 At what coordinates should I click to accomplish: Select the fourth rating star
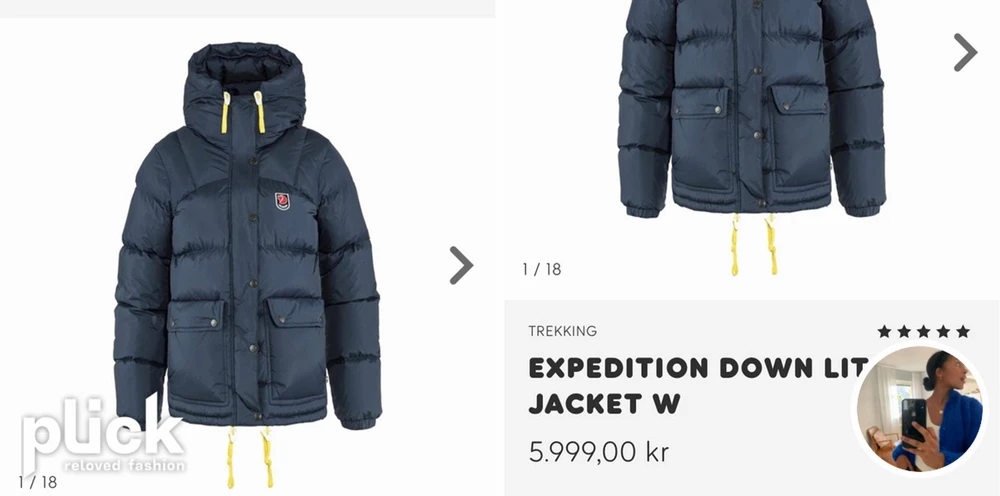[943, 331]
